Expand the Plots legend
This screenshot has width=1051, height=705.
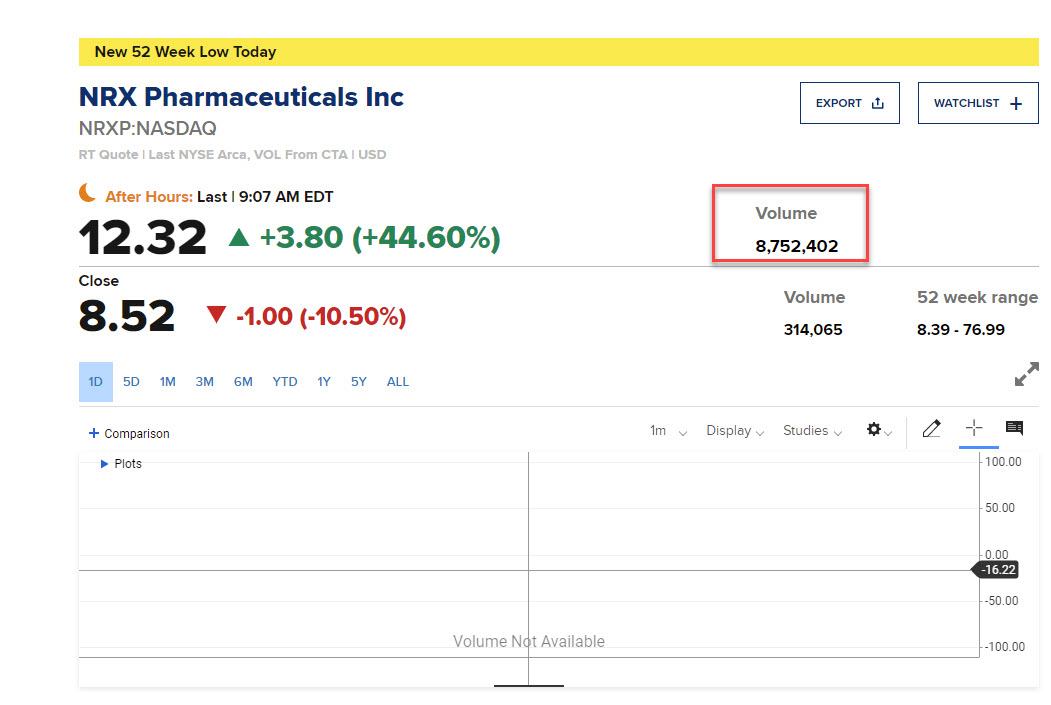105,464
